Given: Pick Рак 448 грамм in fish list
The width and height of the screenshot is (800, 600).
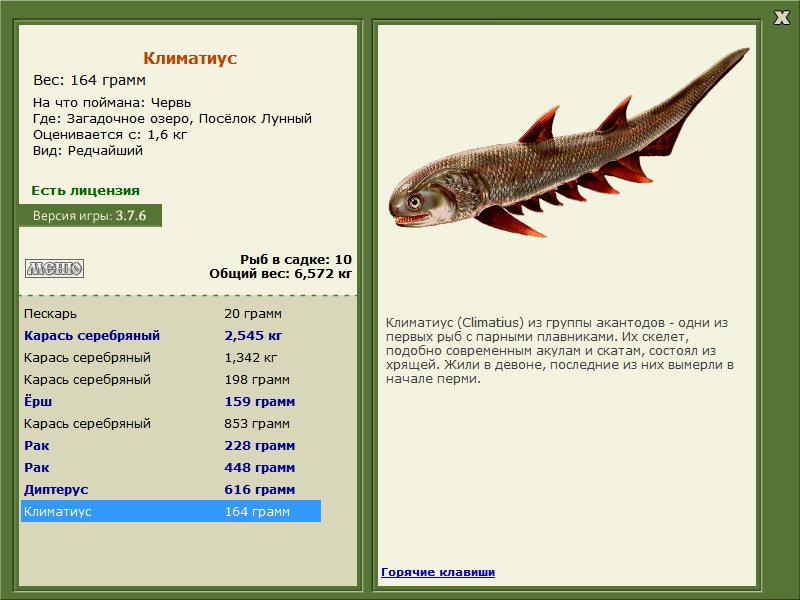Looking at the screenshot, I should [171, 467].
